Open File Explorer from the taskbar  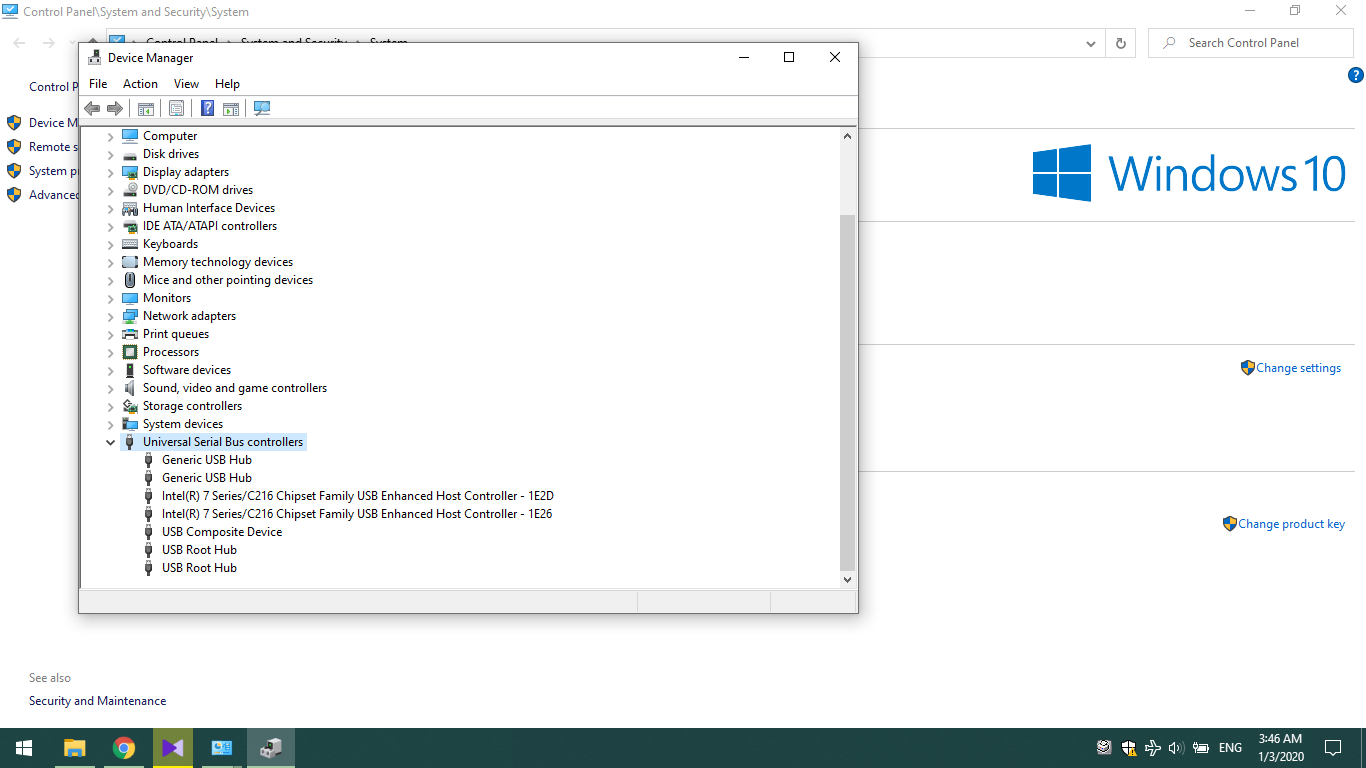click(x=75, y=748)
